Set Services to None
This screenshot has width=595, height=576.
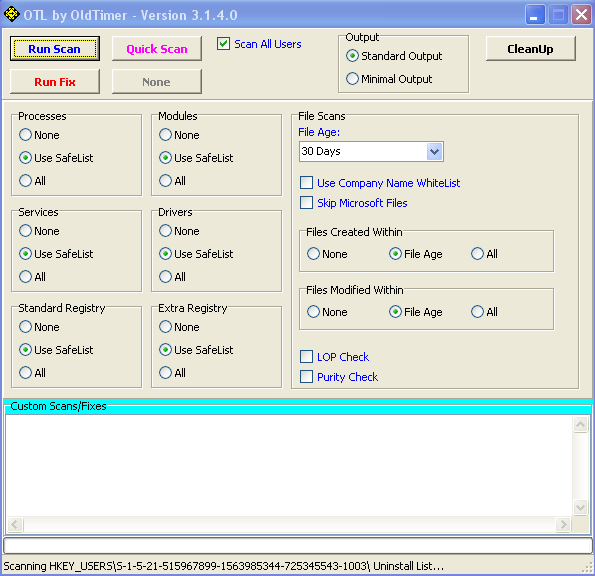25,231
